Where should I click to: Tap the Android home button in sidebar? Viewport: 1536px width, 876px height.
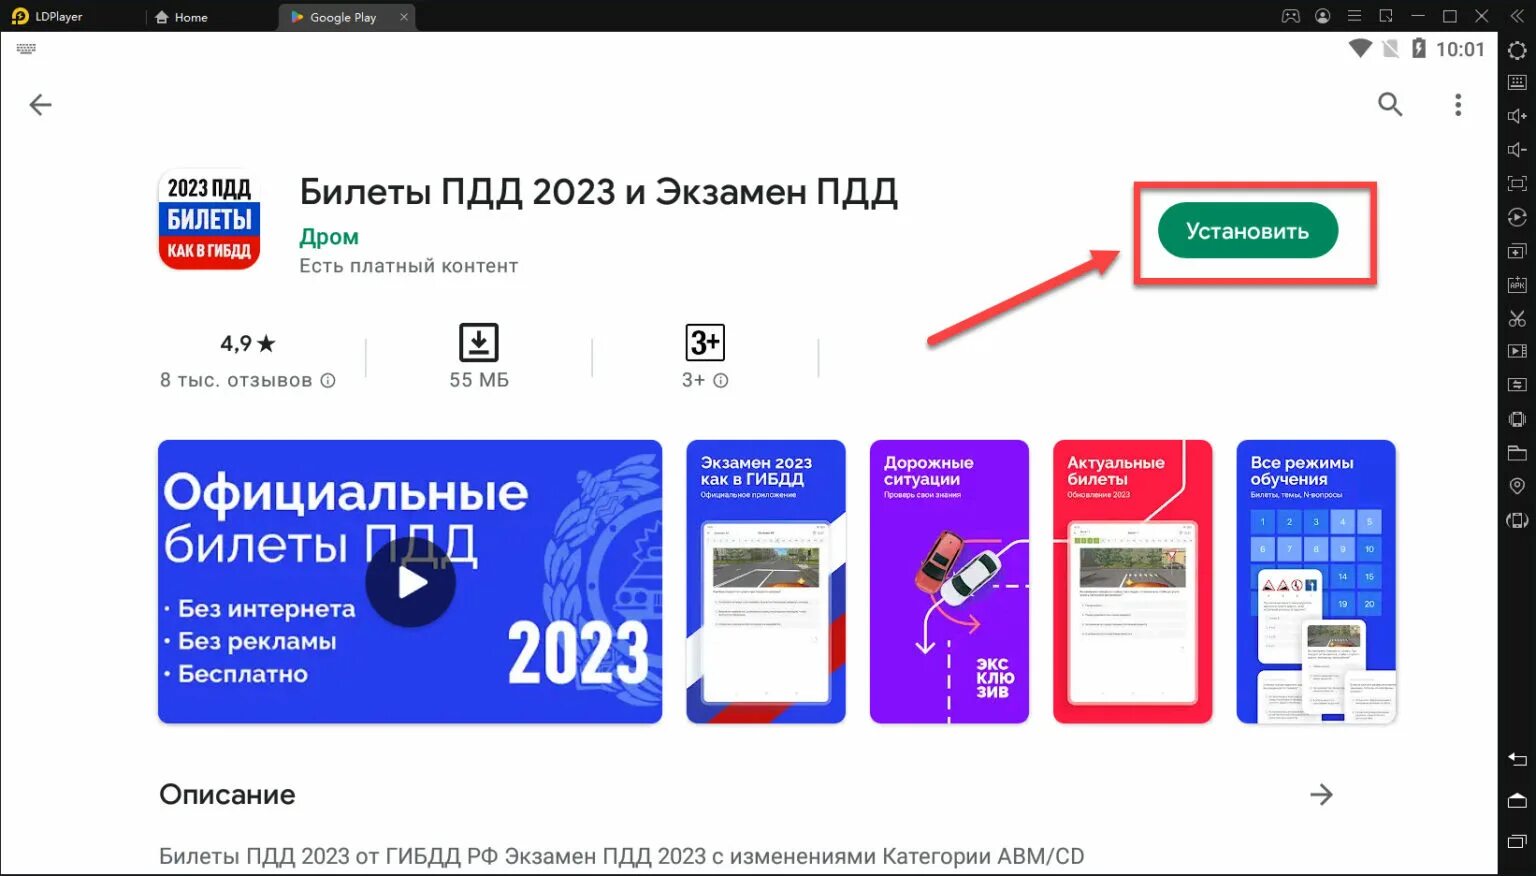coord(1517,800)
